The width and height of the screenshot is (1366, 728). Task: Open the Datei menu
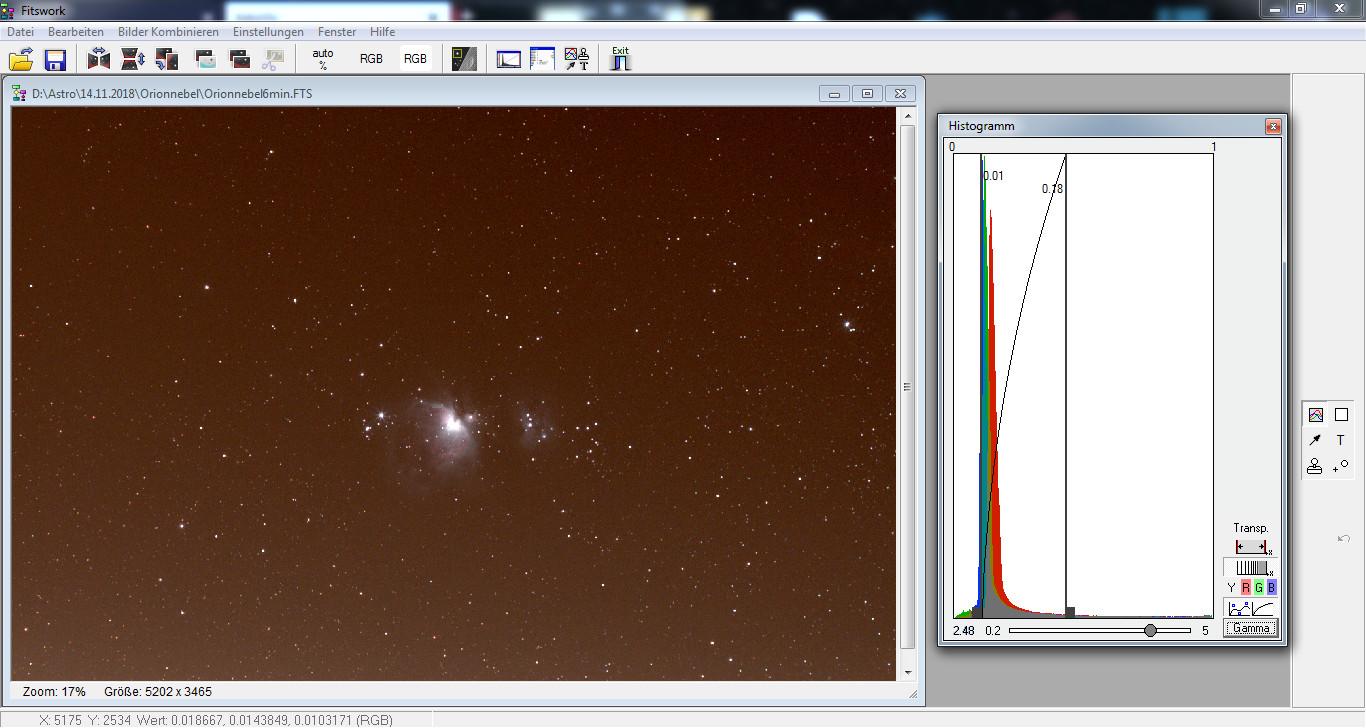tap(20, 32)
